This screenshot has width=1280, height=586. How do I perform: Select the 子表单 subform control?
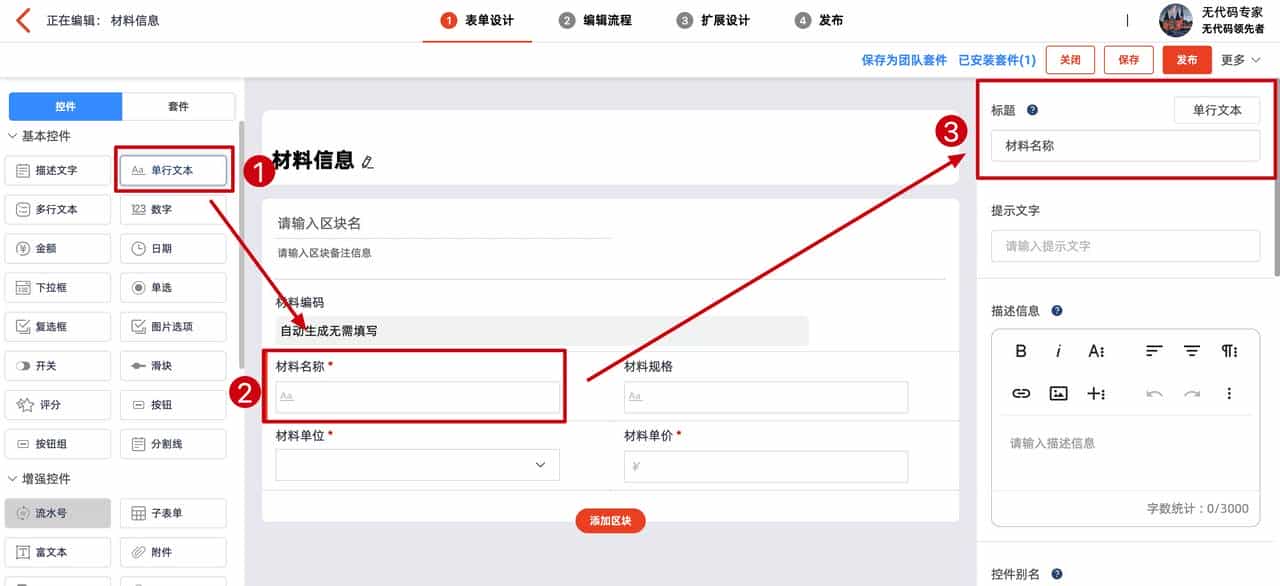(x=173, y=513)
